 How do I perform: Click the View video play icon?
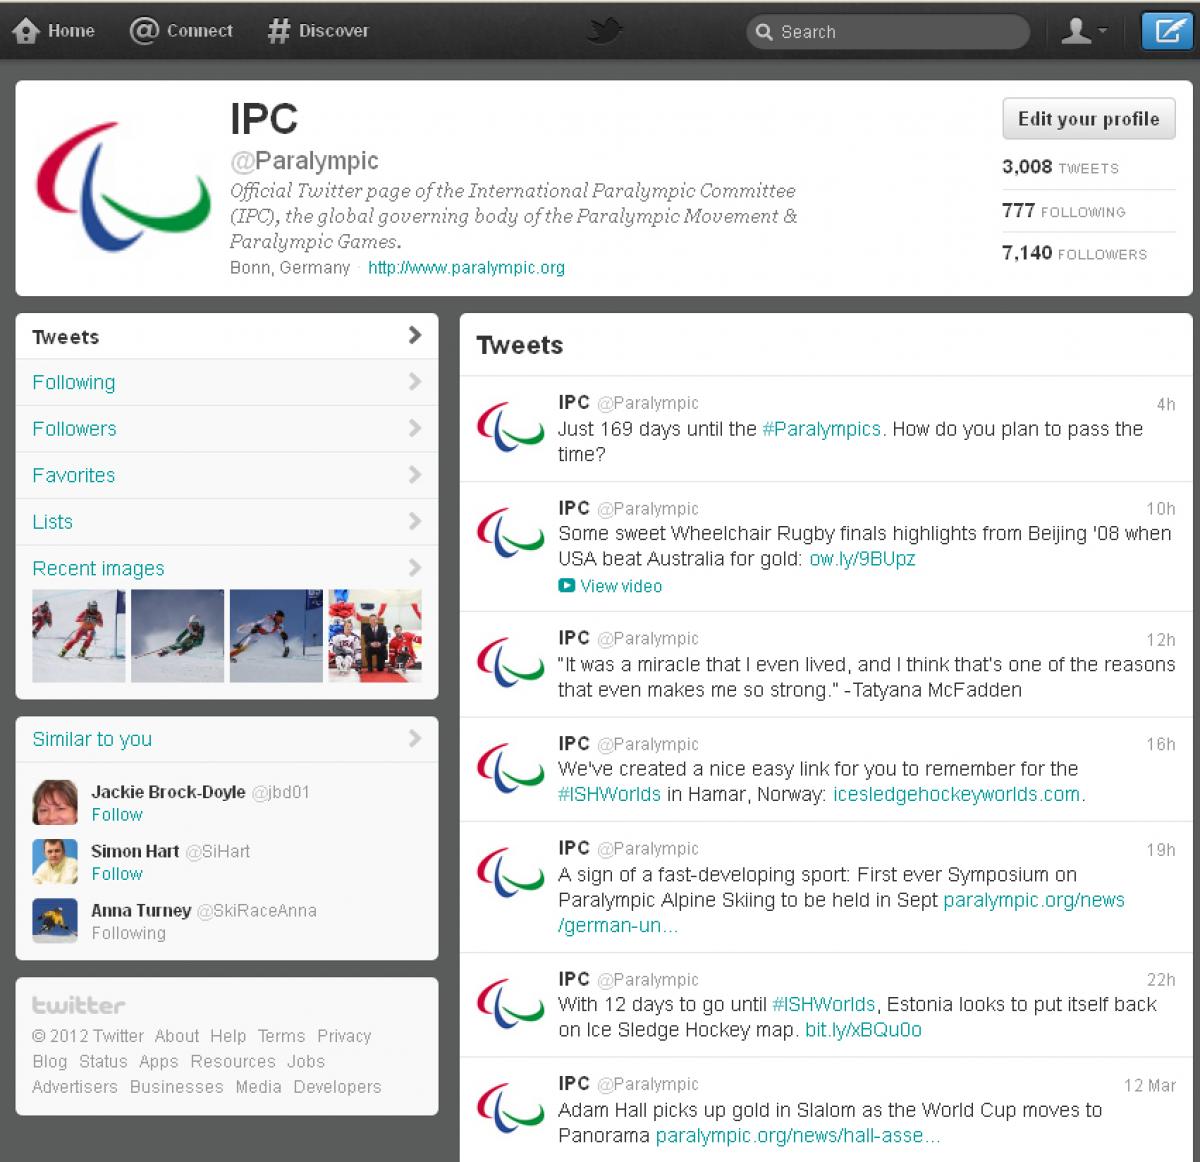pyautogui.click(x=566, y=586)
